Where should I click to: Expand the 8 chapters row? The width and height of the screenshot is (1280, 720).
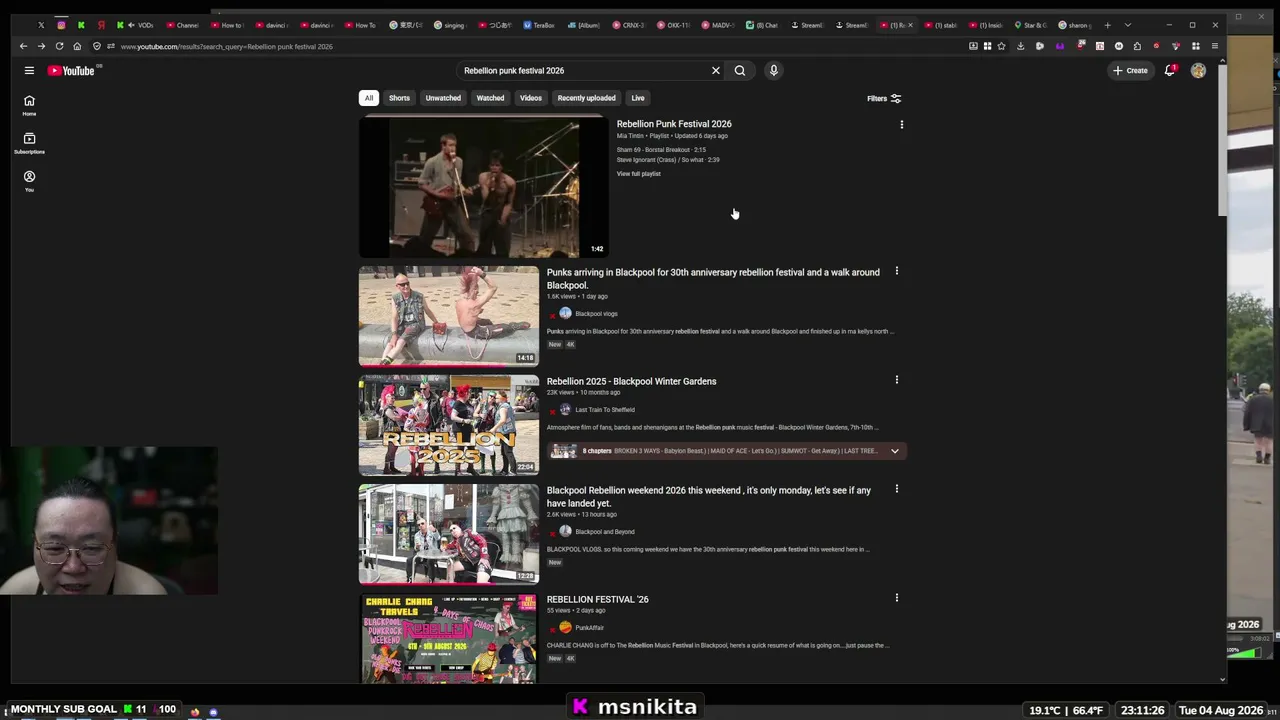pyautogui.click(x=727, y=451)
